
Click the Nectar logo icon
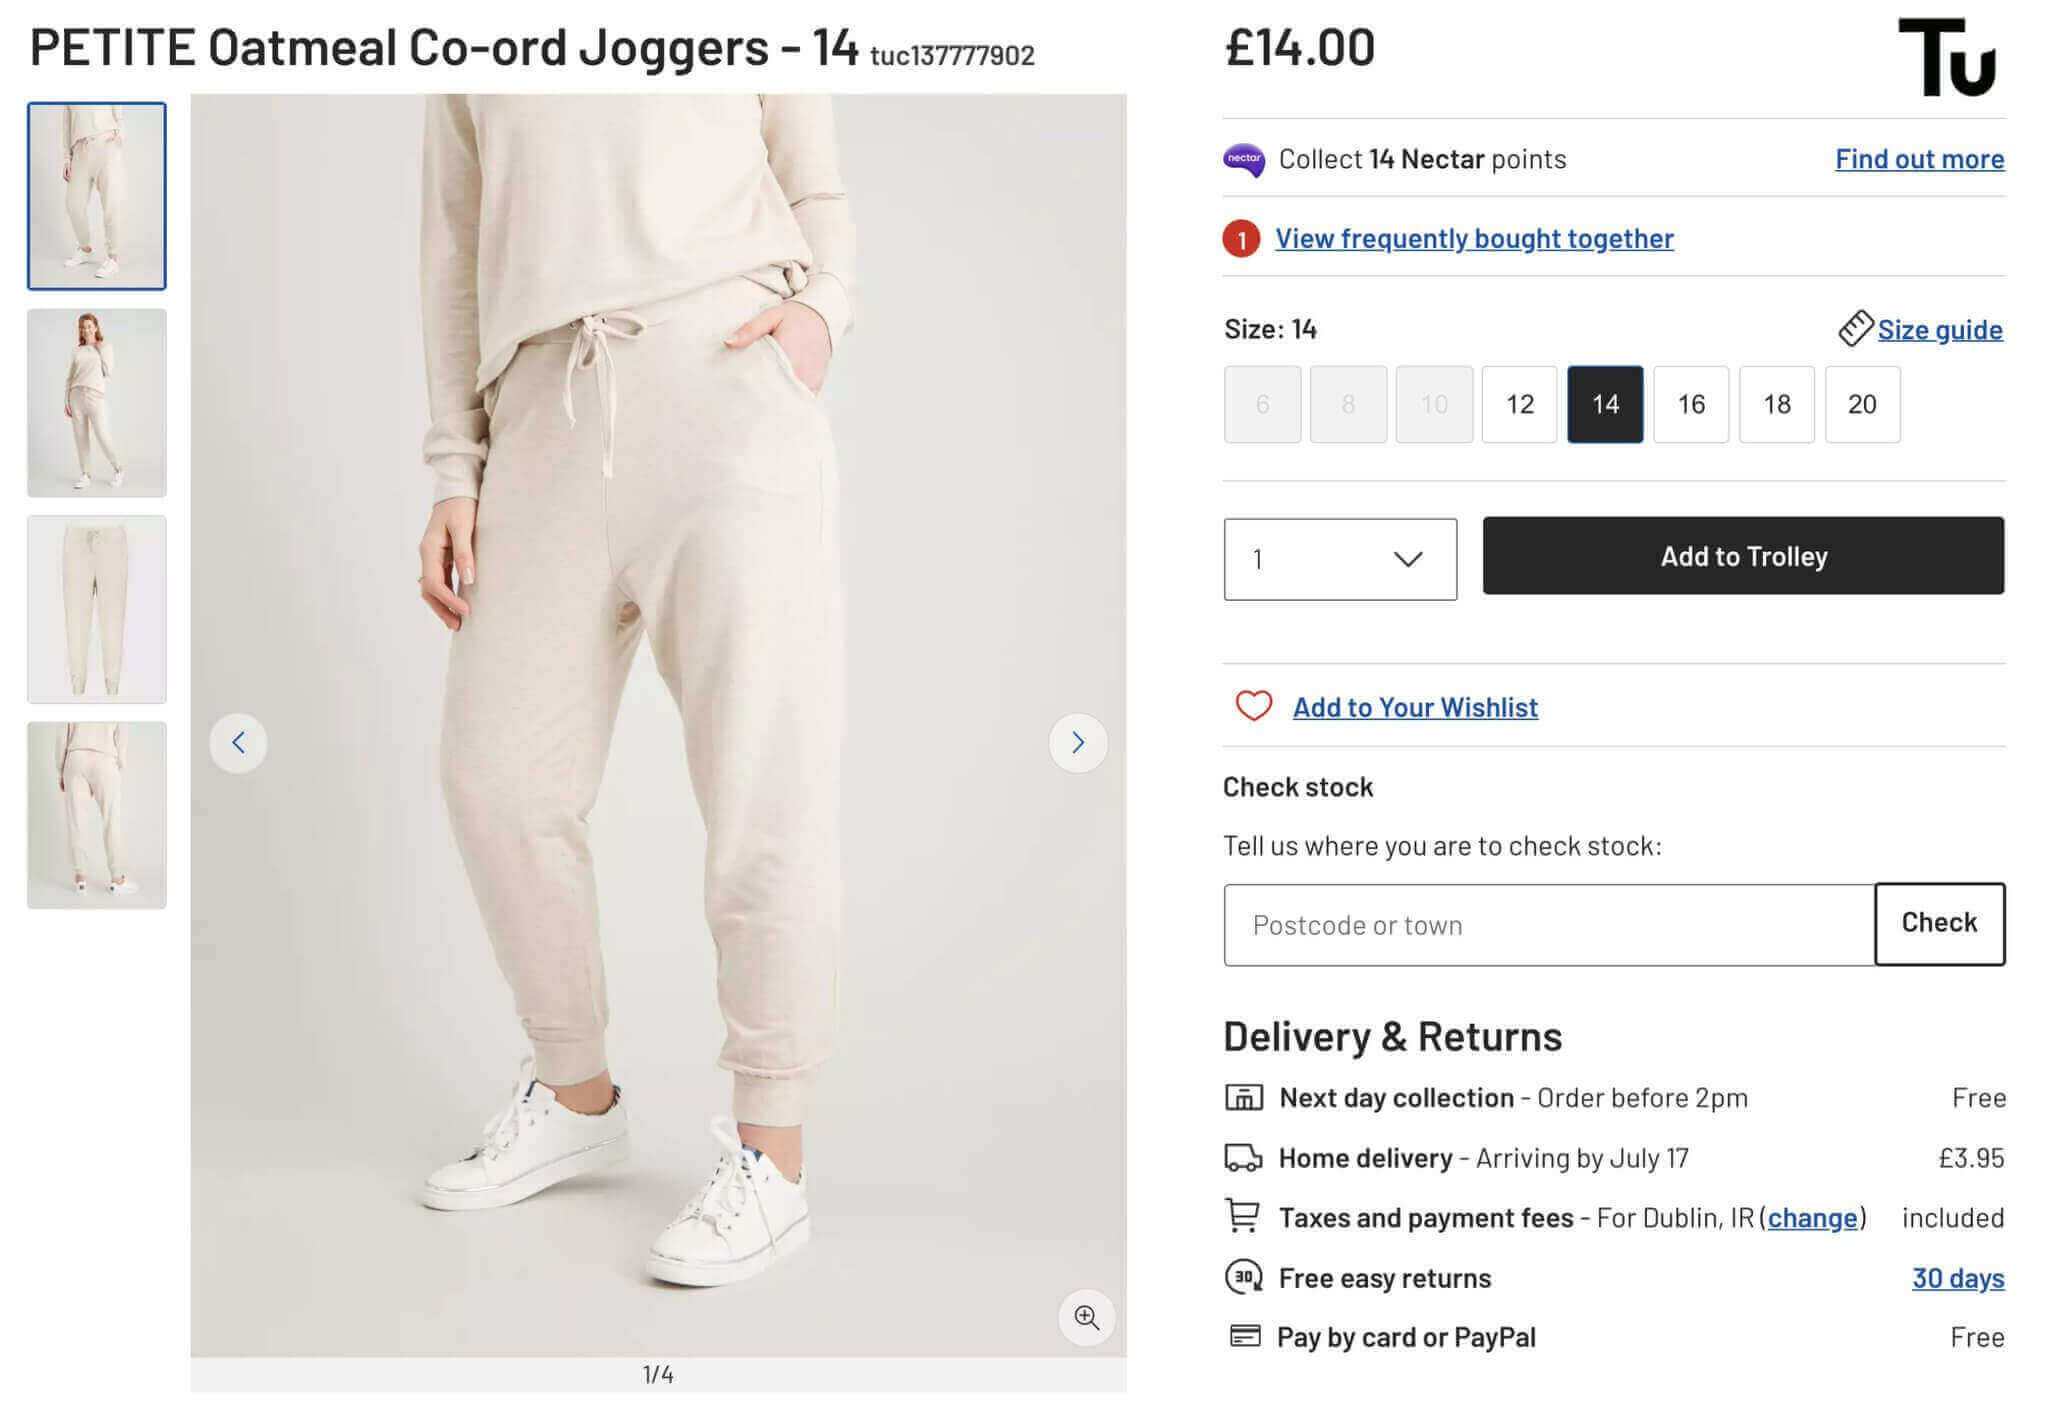point(1244,159)
